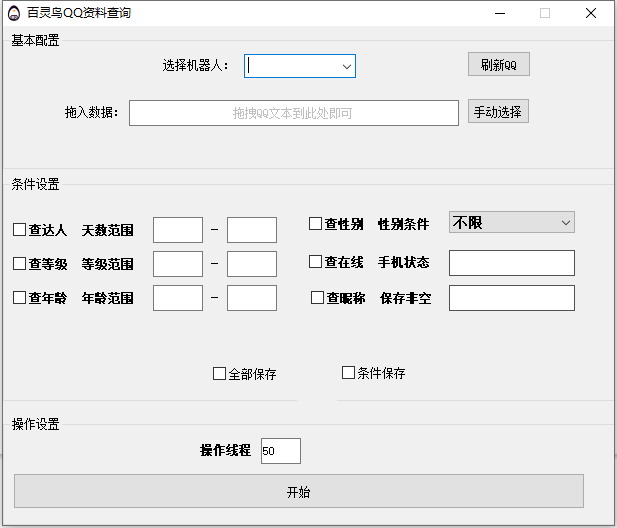This screenshot has width=617, height=528.
Task: Click the 操作线程 label
Action: (225, 450)
